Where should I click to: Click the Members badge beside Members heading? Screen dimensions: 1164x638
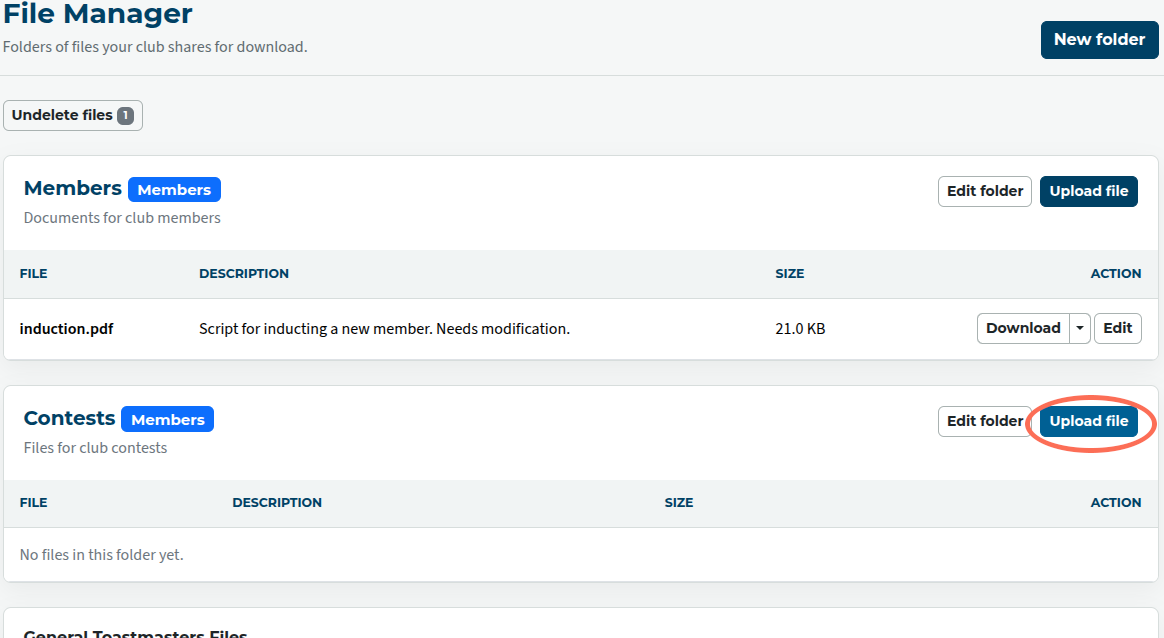pos(174,189)
